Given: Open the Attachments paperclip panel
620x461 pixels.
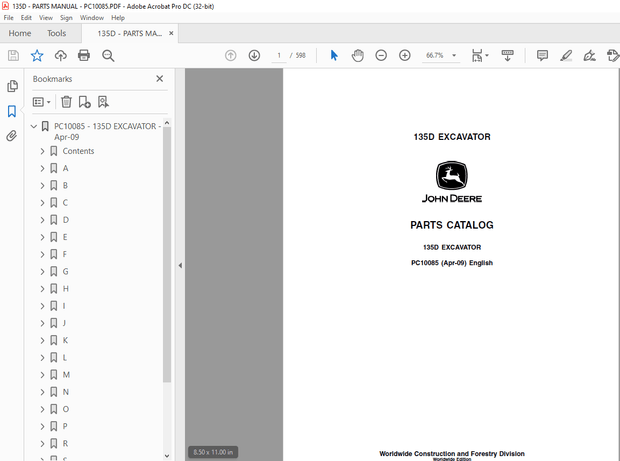Looking at the screenshot, I should pyautogui.click(x=12, y=136).
